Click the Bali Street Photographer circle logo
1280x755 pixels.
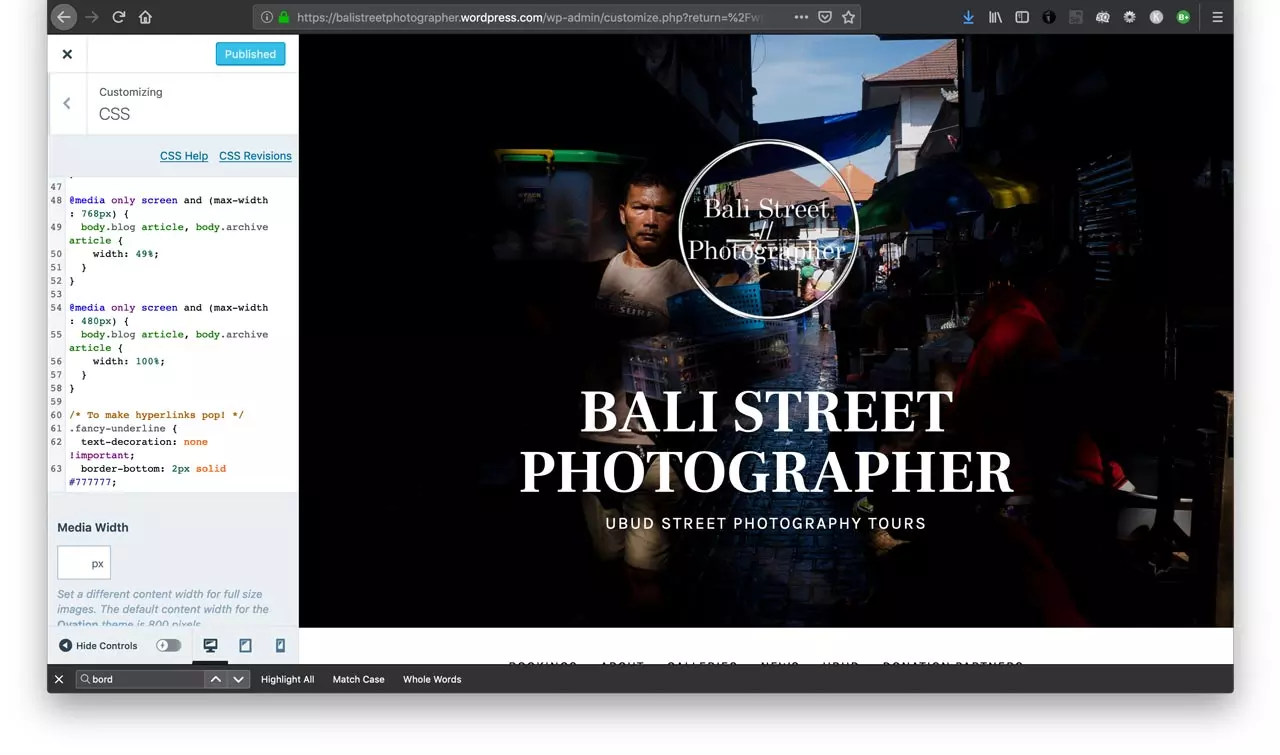767,229
